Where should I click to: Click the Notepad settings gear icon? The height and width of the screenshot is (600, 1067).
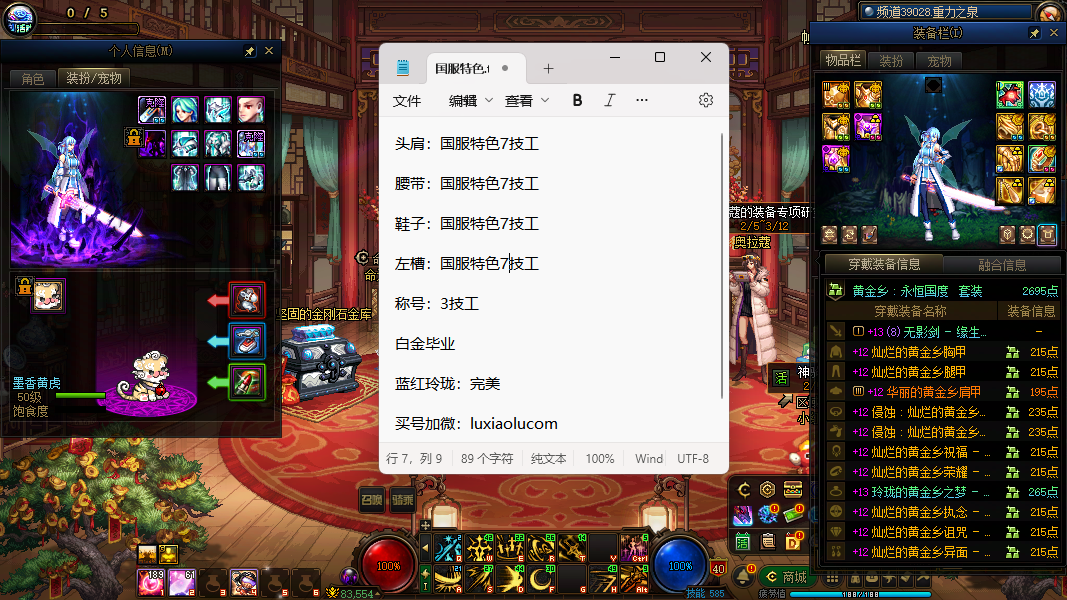[706, 100]
